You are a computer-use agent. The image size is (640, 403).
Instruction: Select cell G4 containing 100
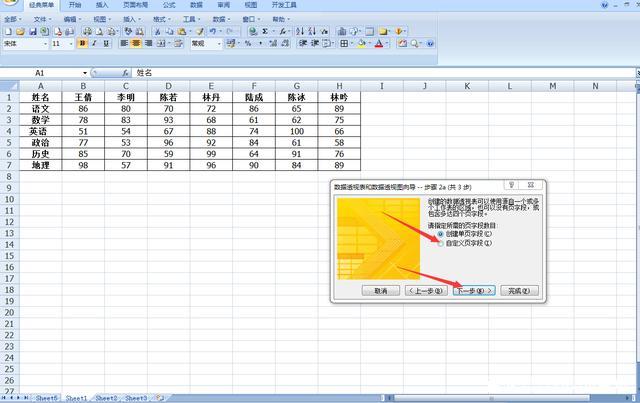(x=296, y=131)
